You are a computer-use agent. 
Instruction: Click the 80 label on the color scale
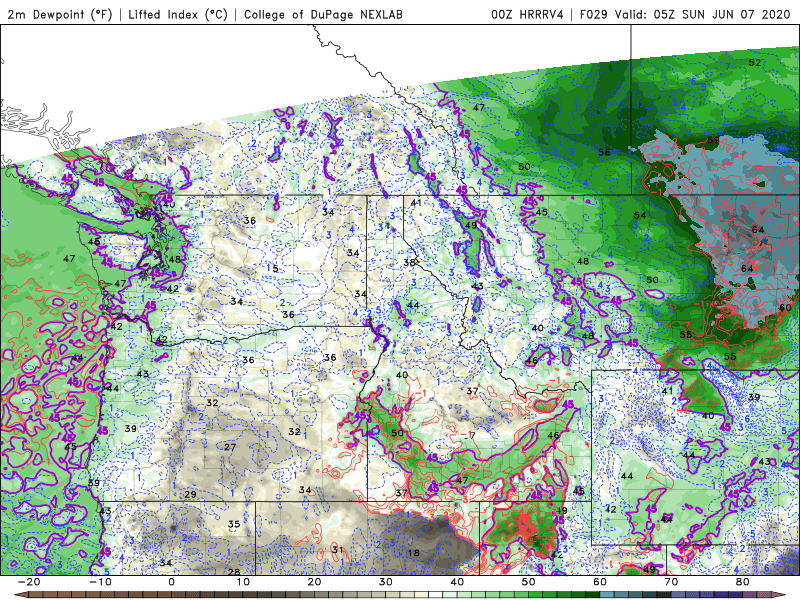click(743, 582)
